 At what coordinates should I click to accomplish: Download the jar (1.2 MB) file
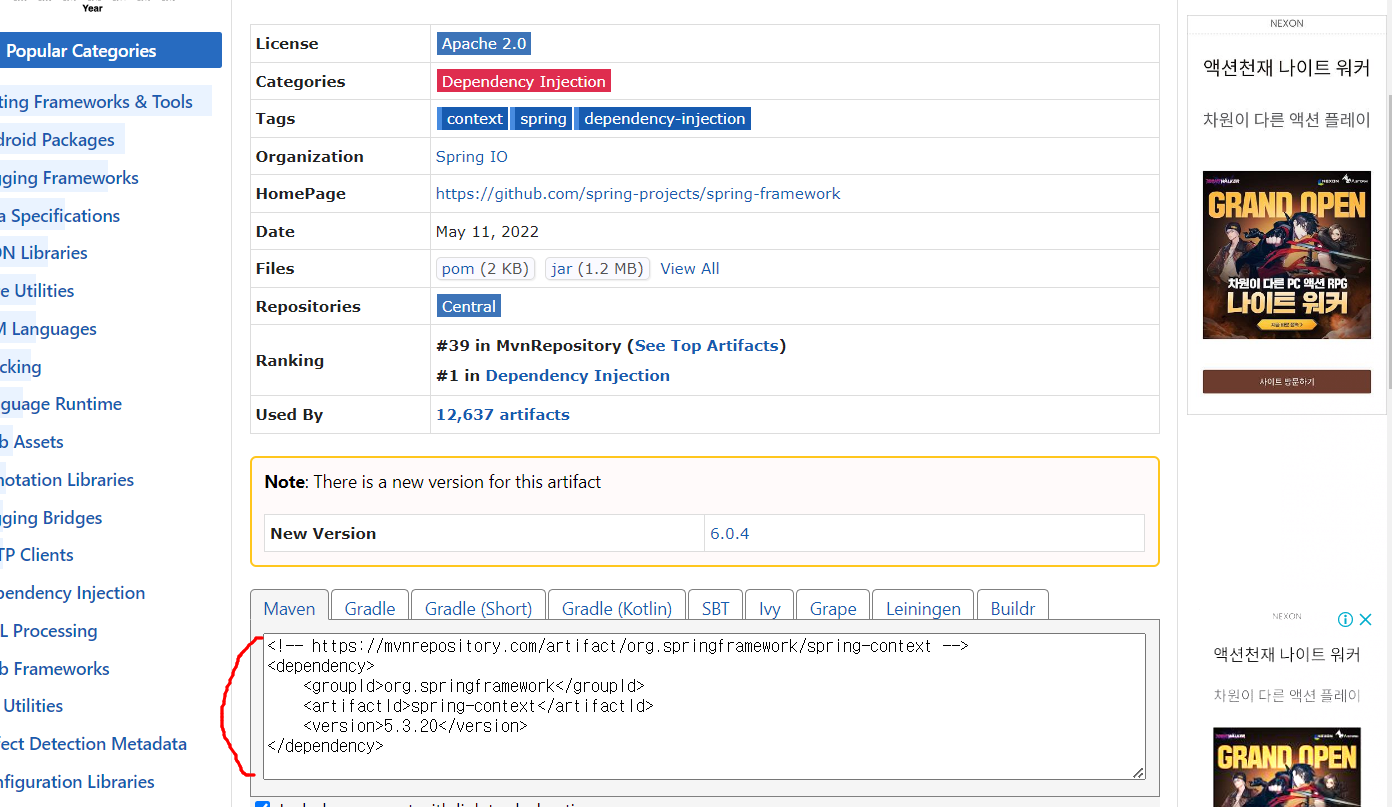coord(597,269)
